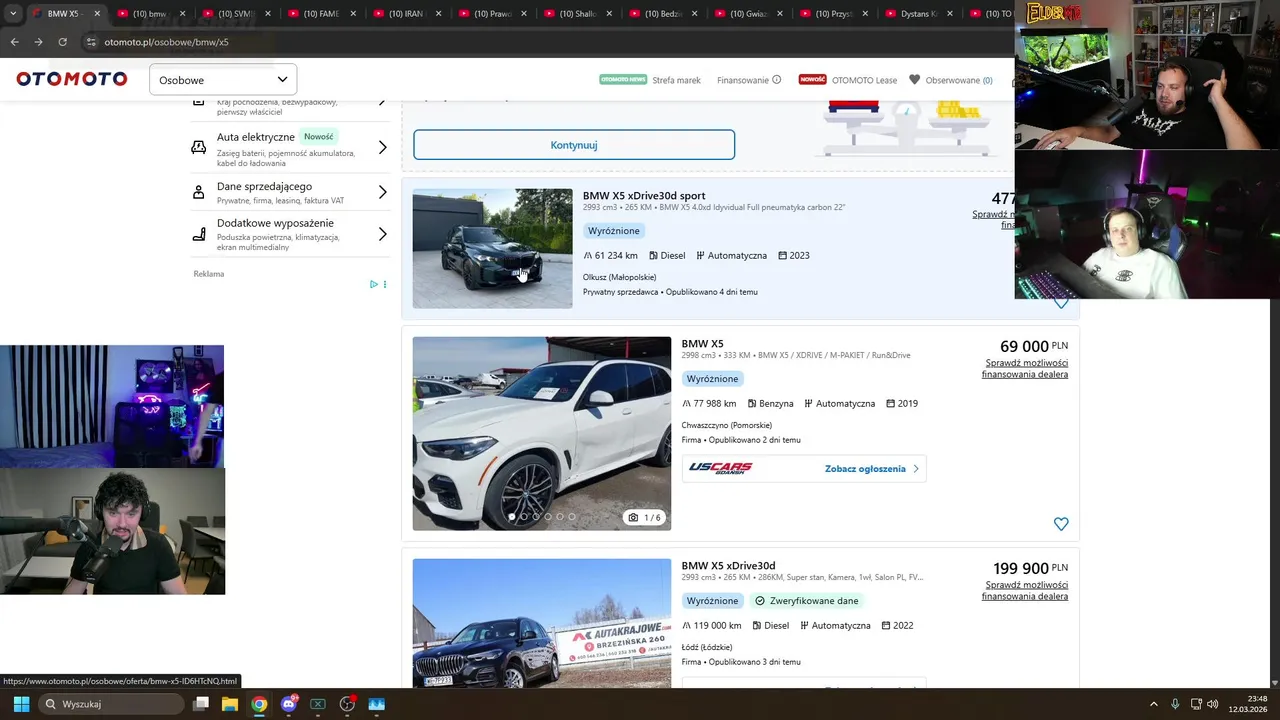This screenshot has height=720, width=1280.
Task: Switch to Chrome in the taskbar
Action: [259, 704]
